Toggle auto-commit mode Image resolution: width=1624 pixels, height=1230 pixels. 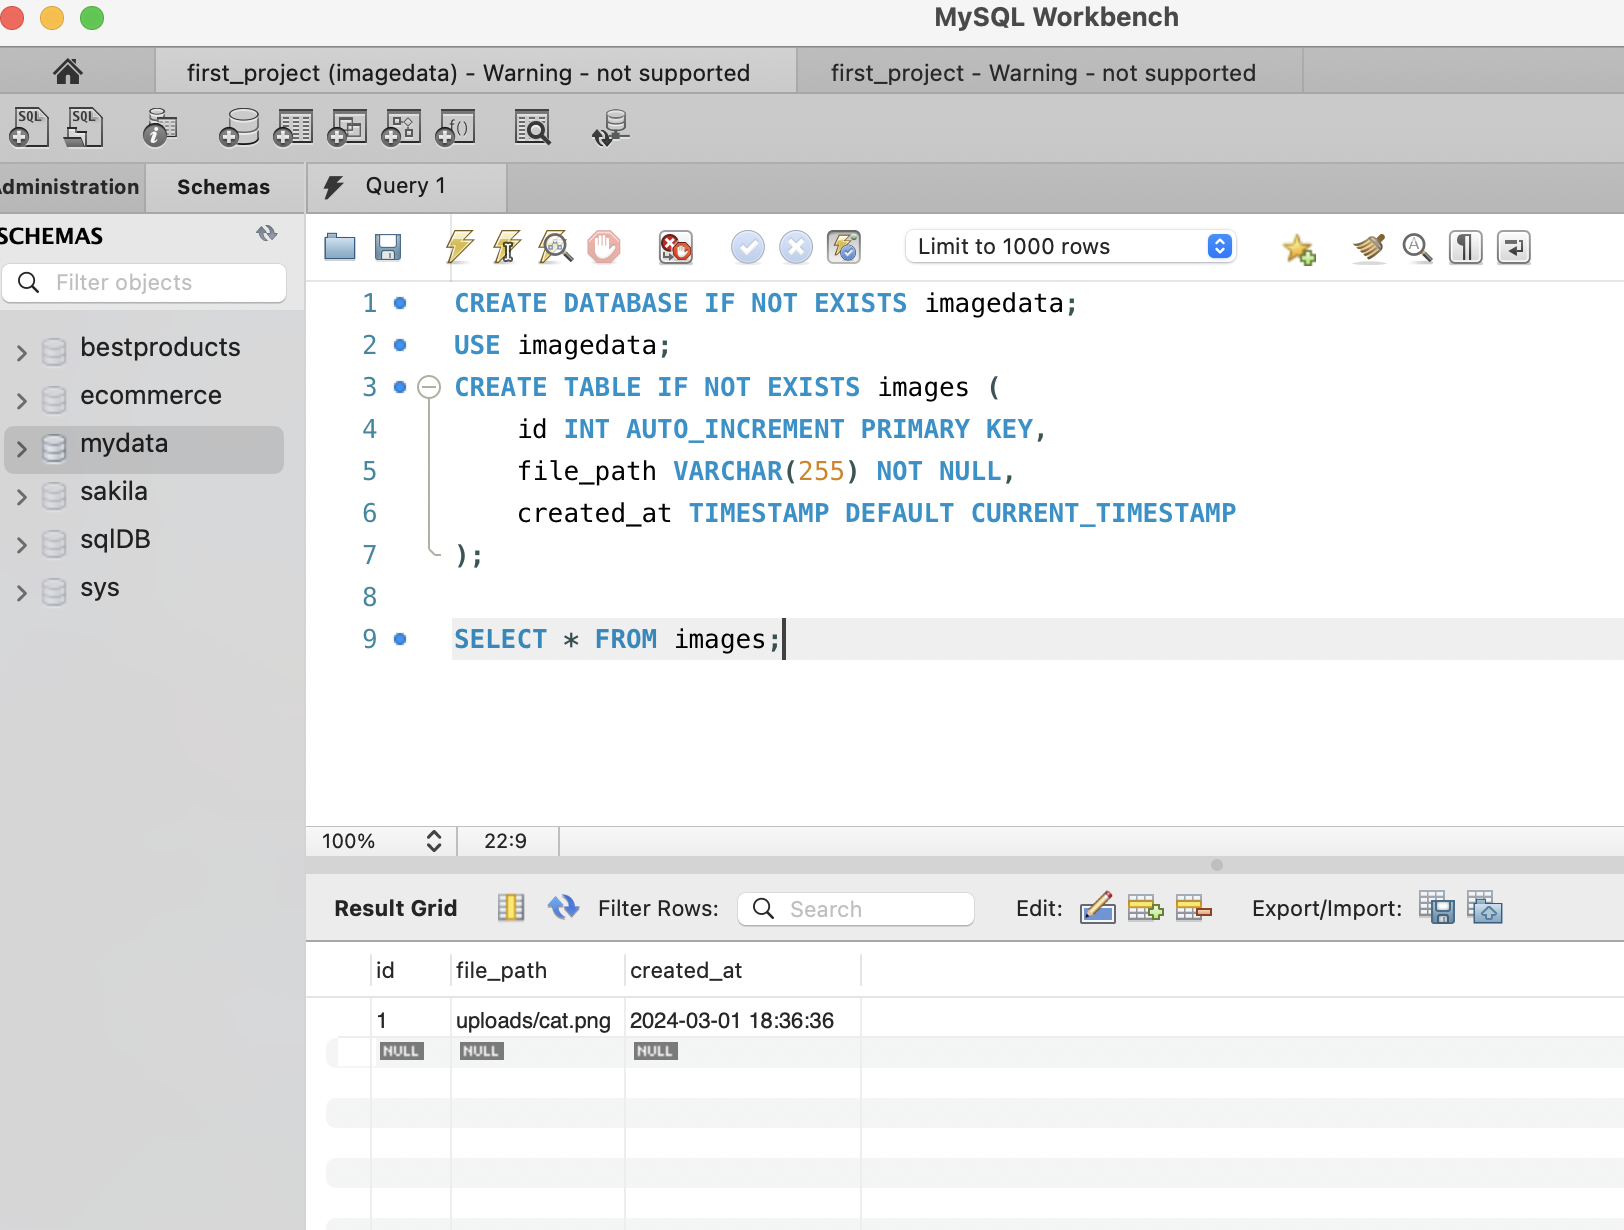tap(844, 247)
